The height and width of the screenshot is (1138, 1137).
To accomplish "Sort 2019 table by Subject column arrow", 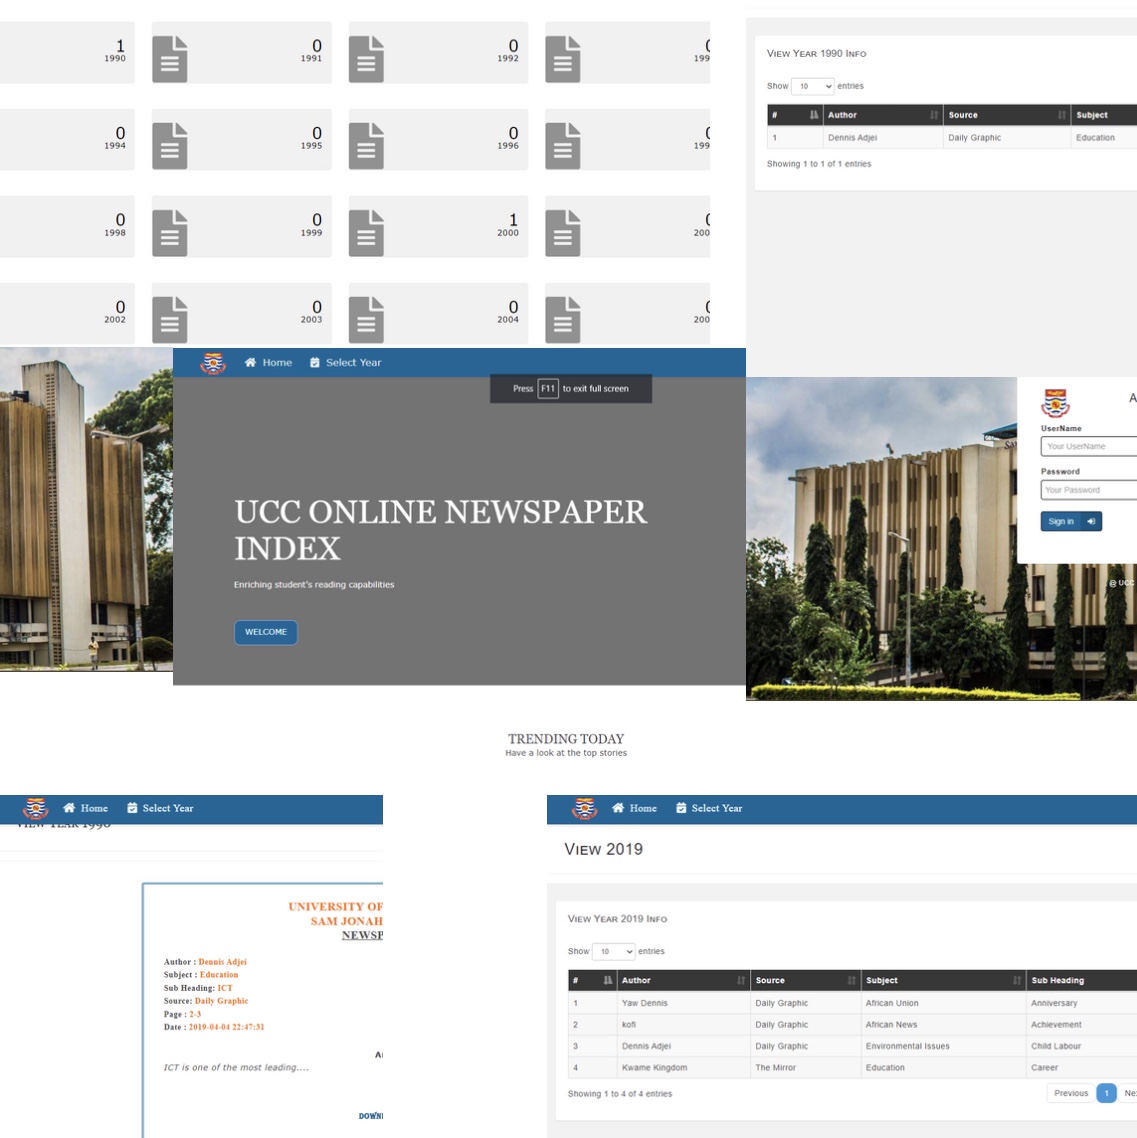I will click(1017, 980).
